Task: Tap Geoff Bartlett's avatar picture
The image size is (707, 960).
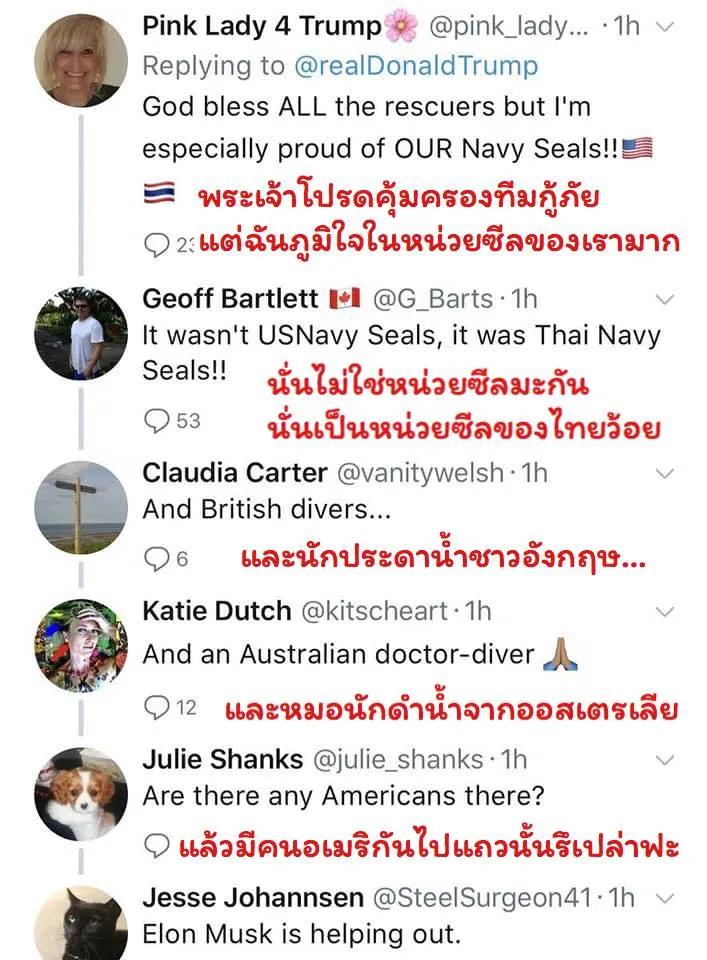Action: pos(80,334)
